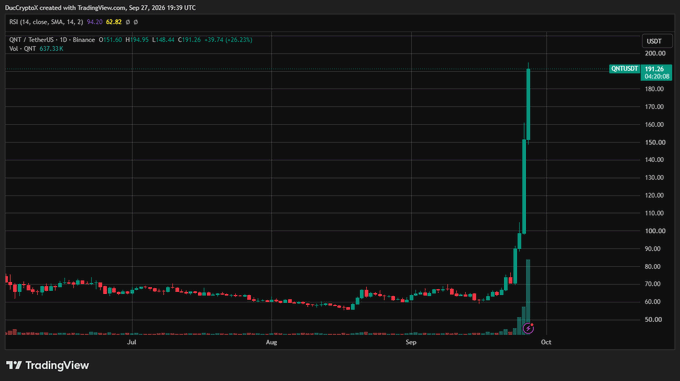Click the open price O151.60
Screen dimensions: 680x381
[110, 39]
